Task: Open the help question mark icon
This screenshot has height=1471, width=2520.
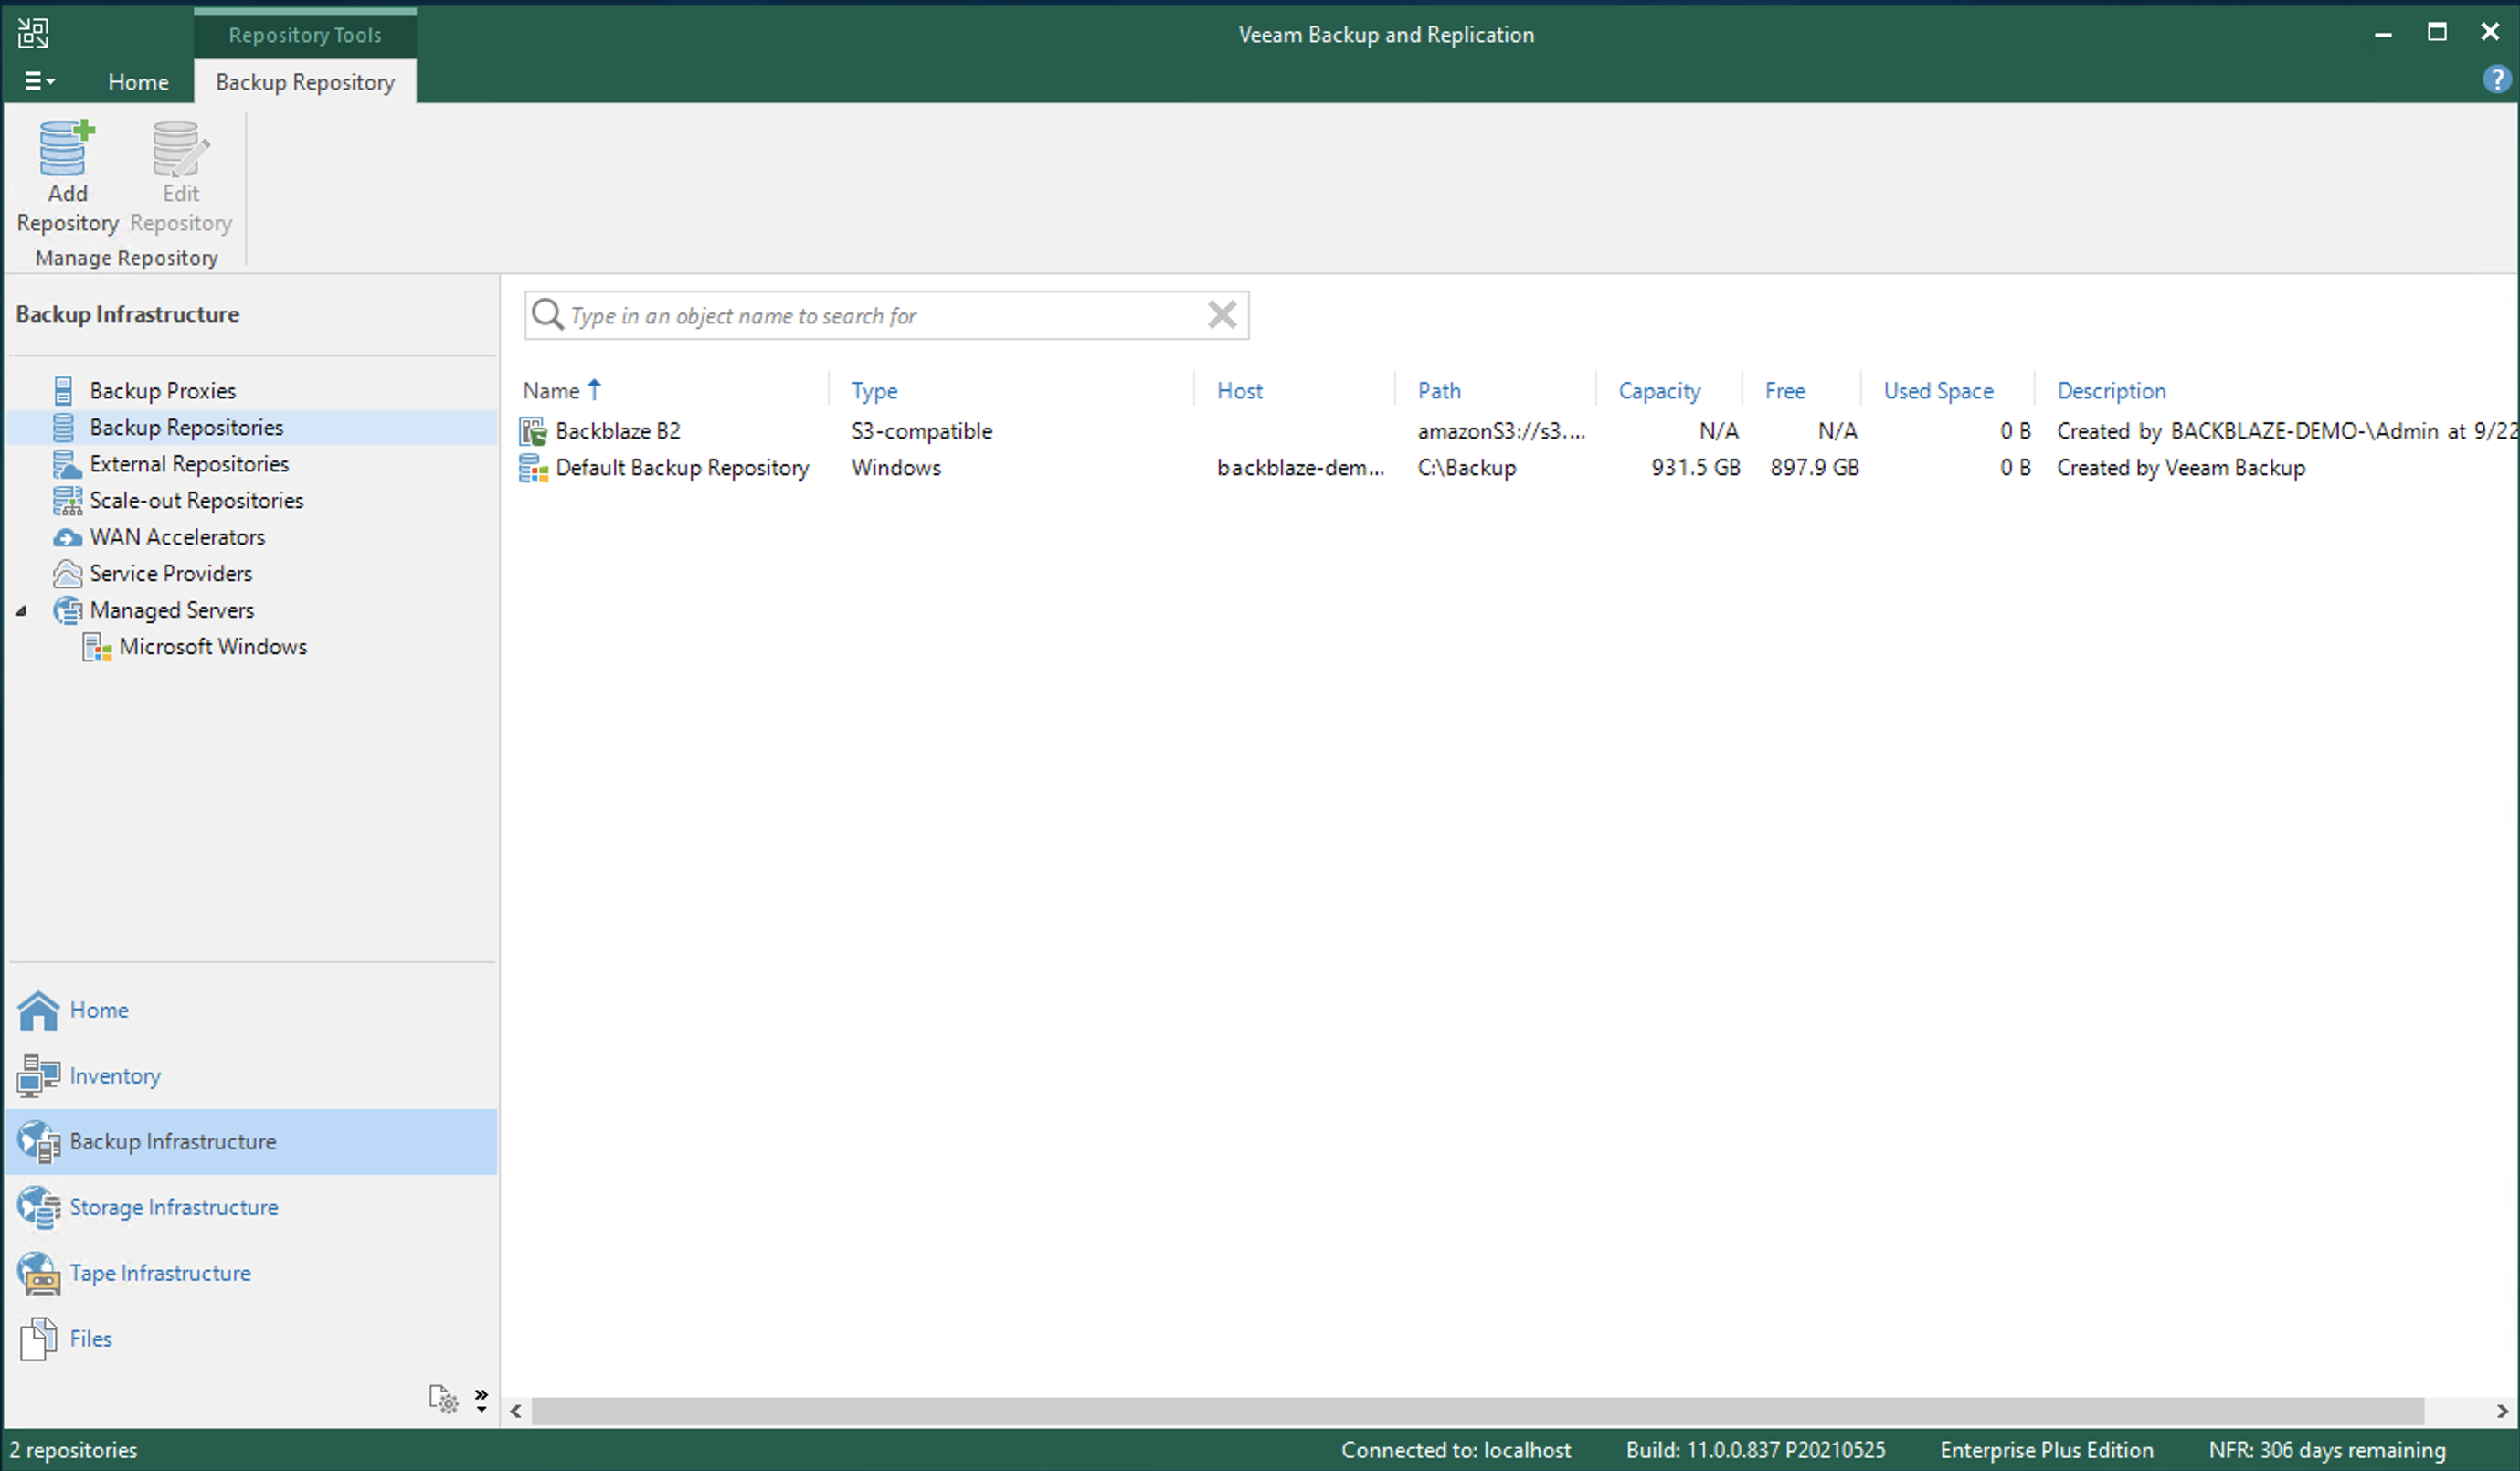Action: [2496, 79]
